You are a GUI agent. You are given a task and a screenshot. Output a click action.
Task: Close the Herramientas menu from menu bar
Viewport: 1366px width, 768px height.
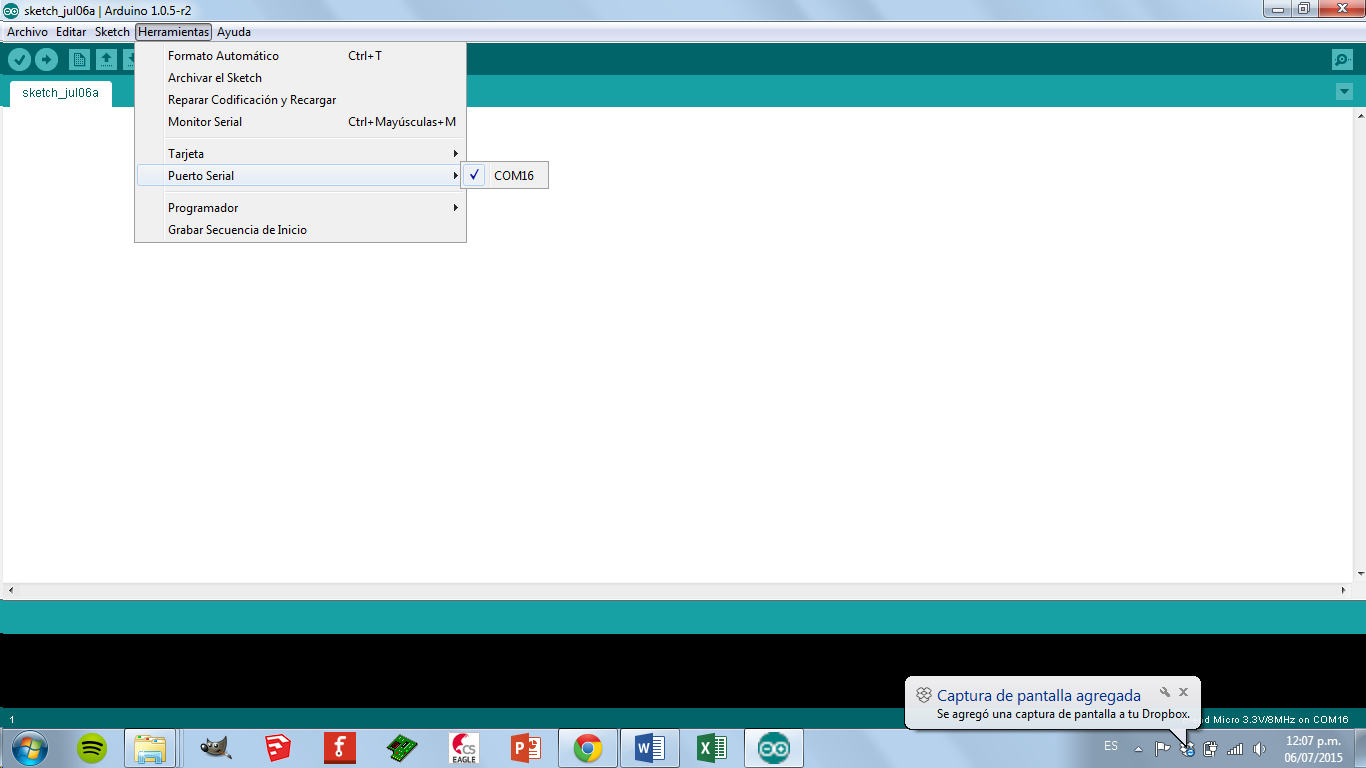[x=174, y=32]
